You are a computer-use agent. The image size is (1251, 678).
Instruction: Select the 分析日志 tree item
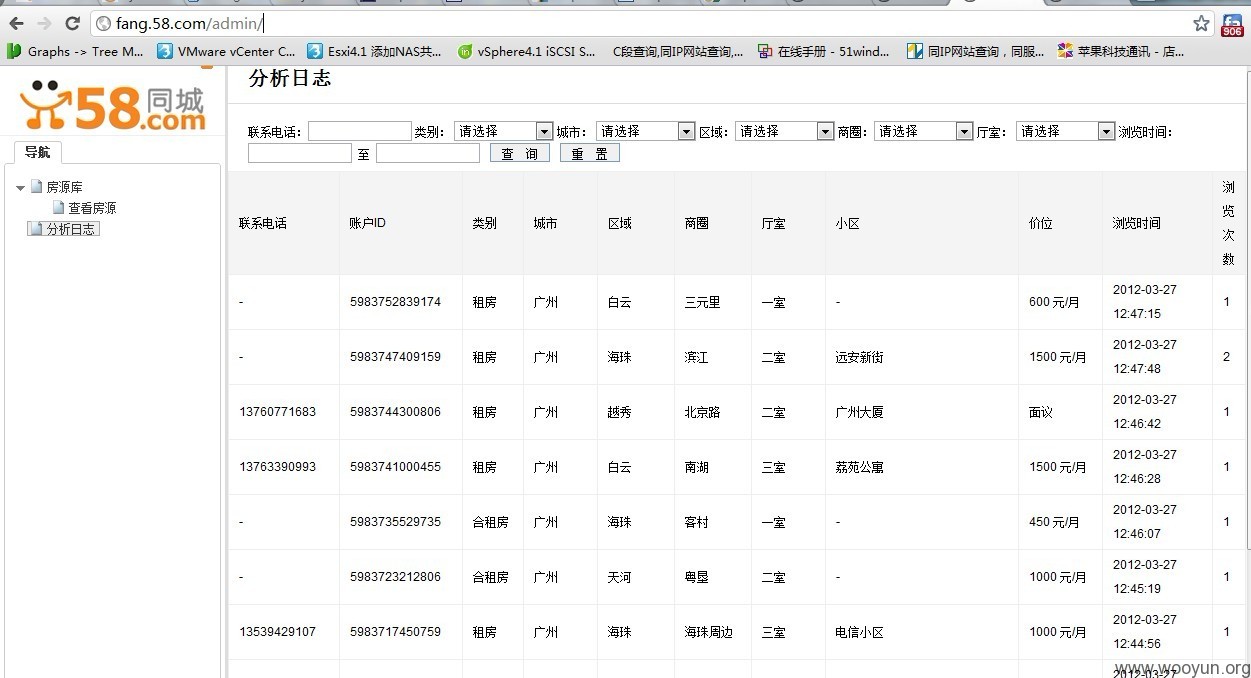[x=64, y=229]
